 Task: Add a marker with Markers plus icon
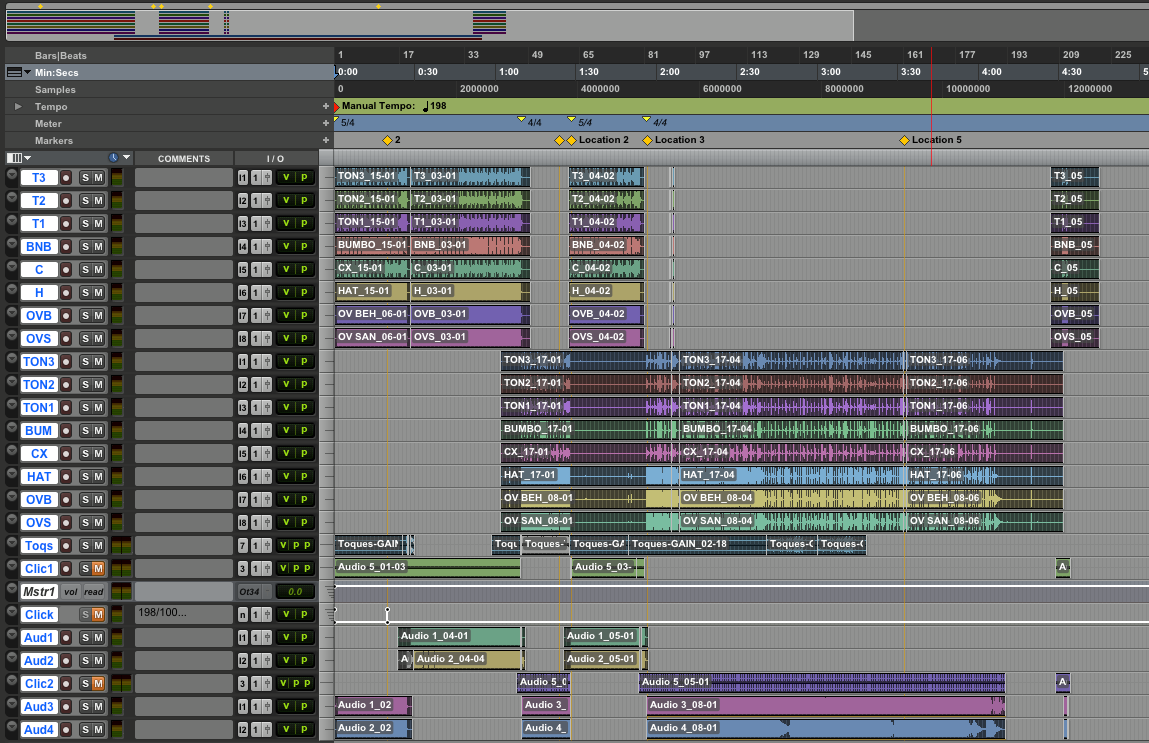[x=326, y=140]
